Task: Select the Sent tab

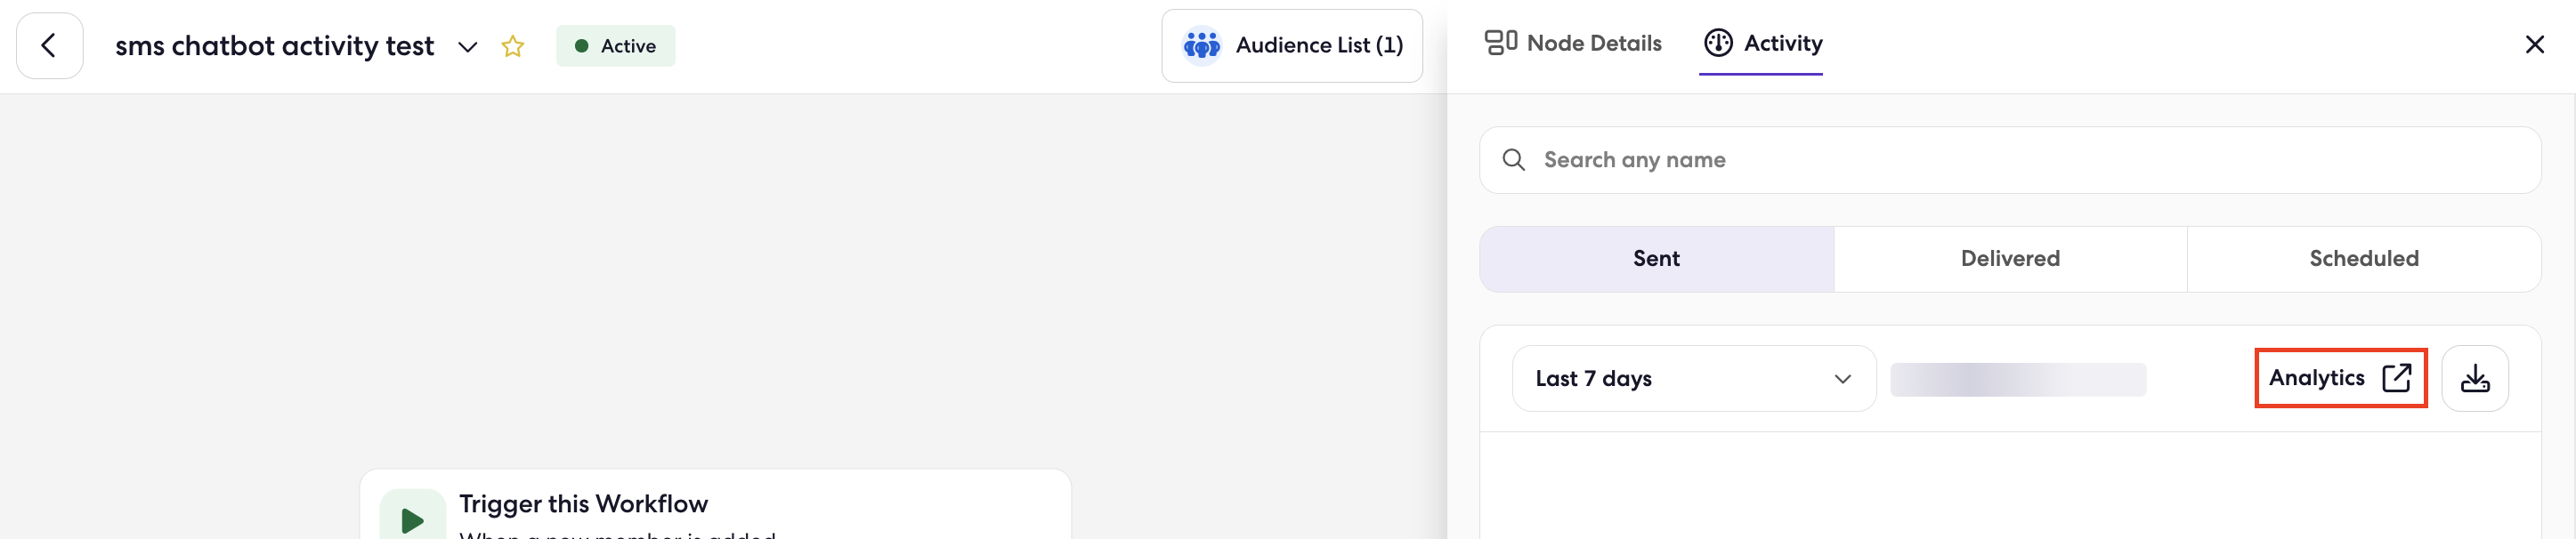Action: [x=1656, y=259]
